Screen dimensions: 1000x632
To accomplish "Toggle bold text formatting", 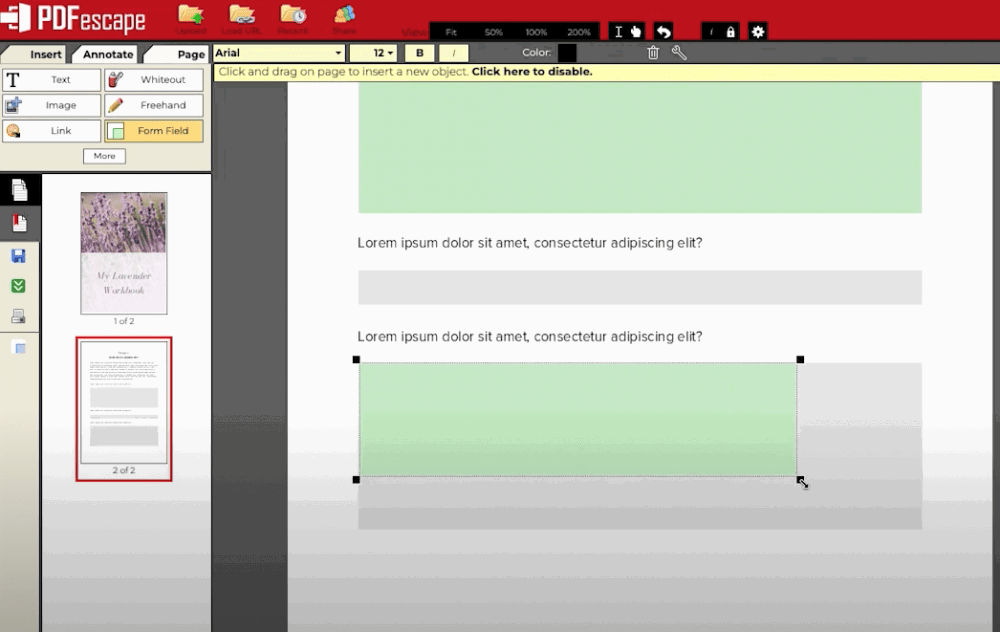I will pyautogui.click(x=420, y=52).
